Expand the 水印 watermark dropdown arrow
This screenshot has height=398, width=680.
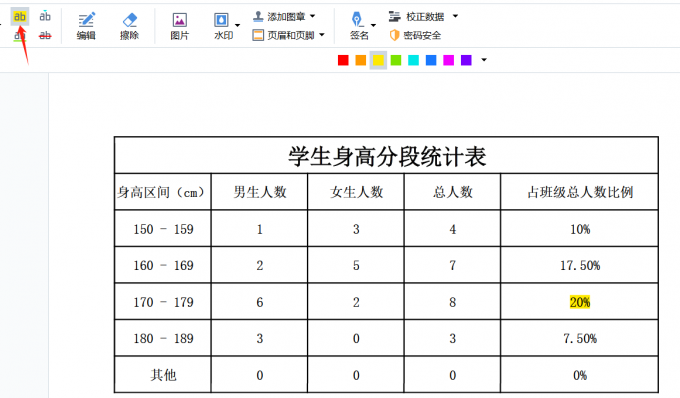(237, 25)
